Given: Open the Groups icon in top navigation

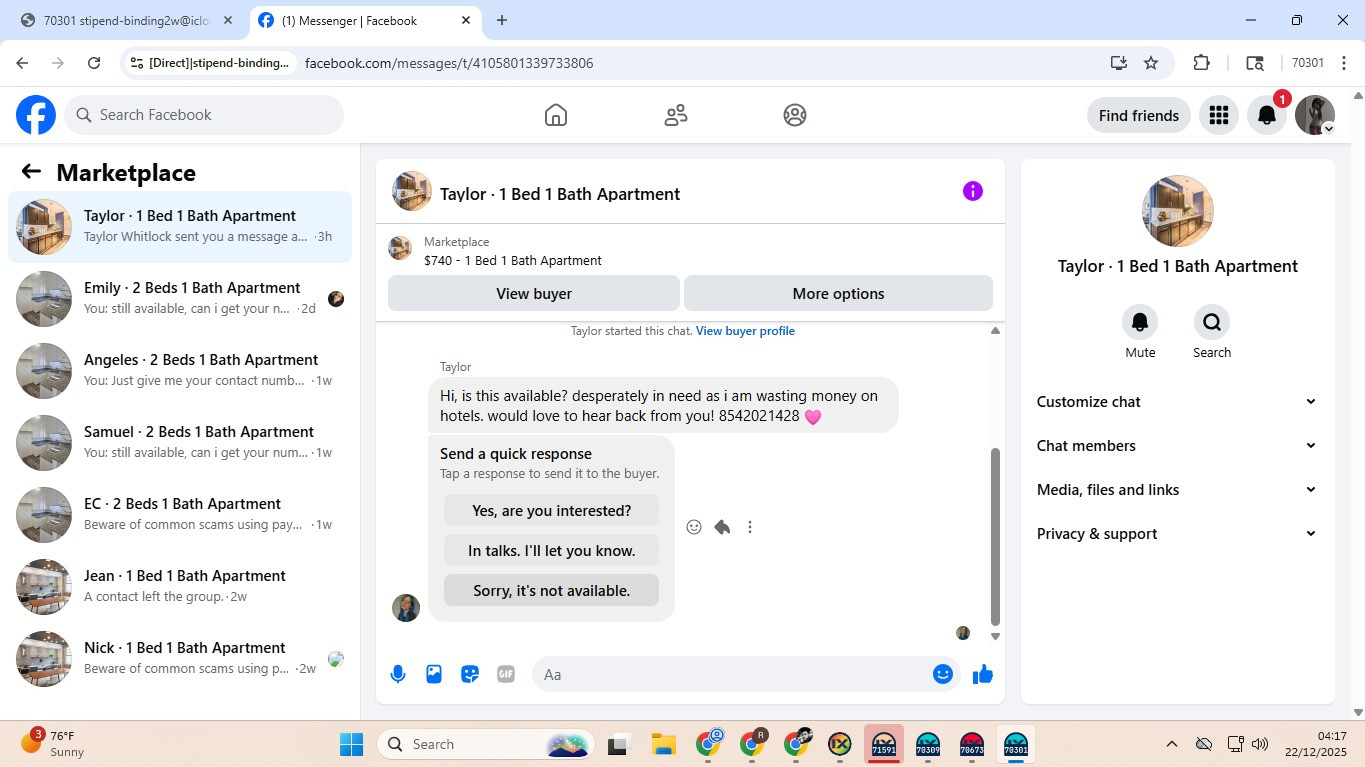Looking at the screenshot, I should coord(795,115).
